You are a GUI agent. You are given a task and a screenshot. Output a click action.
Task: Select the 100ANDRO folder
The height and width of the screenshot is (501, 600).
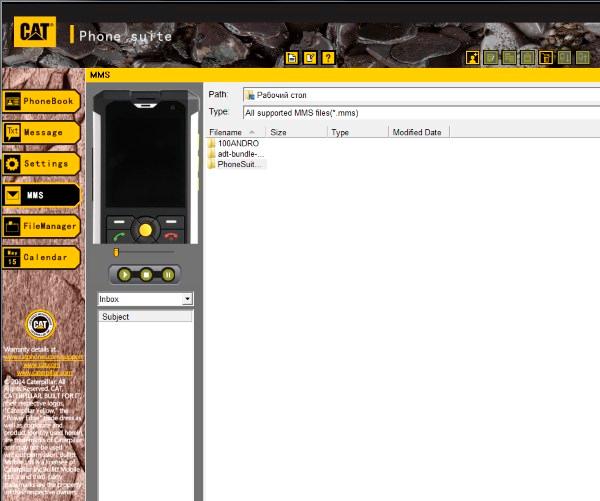[238, 143]
